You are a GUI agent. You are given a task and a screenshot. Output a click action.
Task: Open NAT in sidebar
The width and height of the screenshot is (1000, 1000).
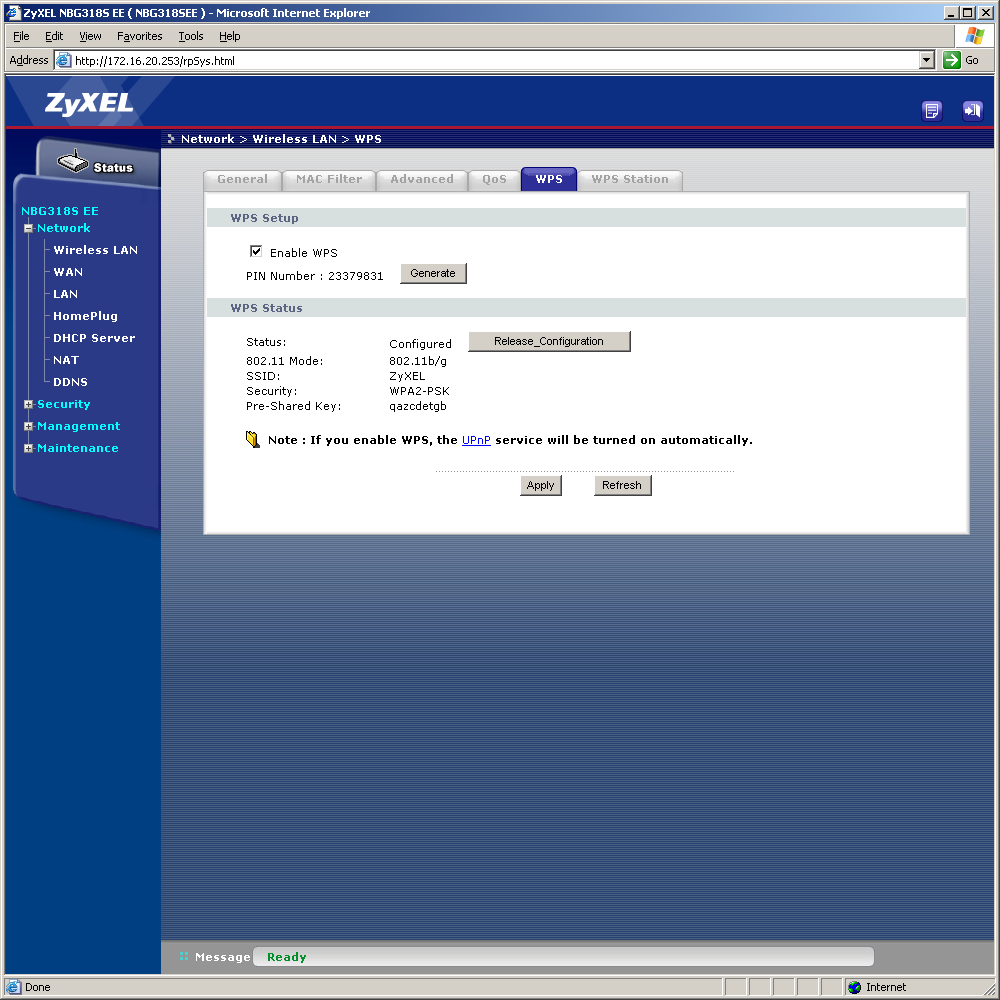66,360
